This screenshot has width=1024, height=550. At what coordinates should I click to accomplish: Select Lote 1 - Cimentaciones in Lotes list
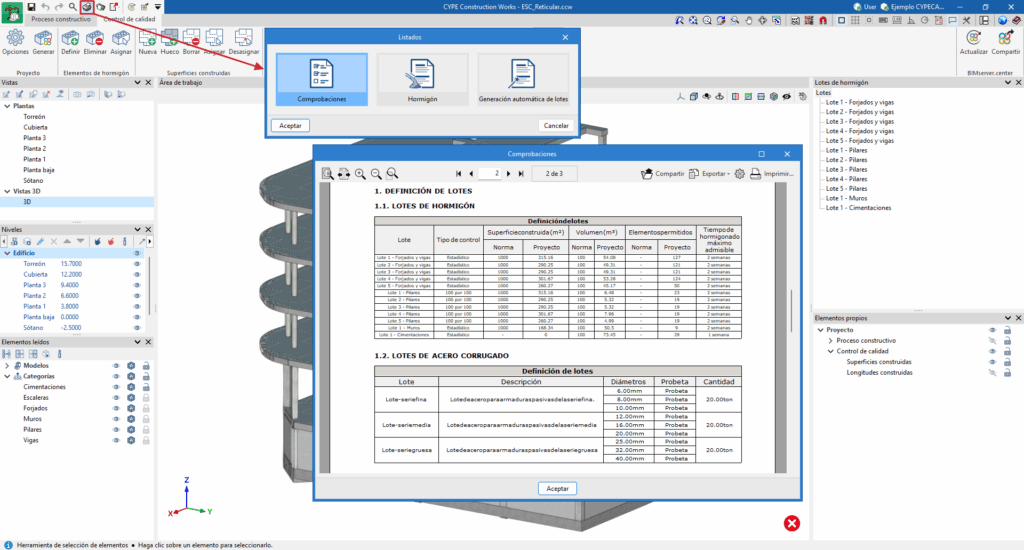point(858,208)
